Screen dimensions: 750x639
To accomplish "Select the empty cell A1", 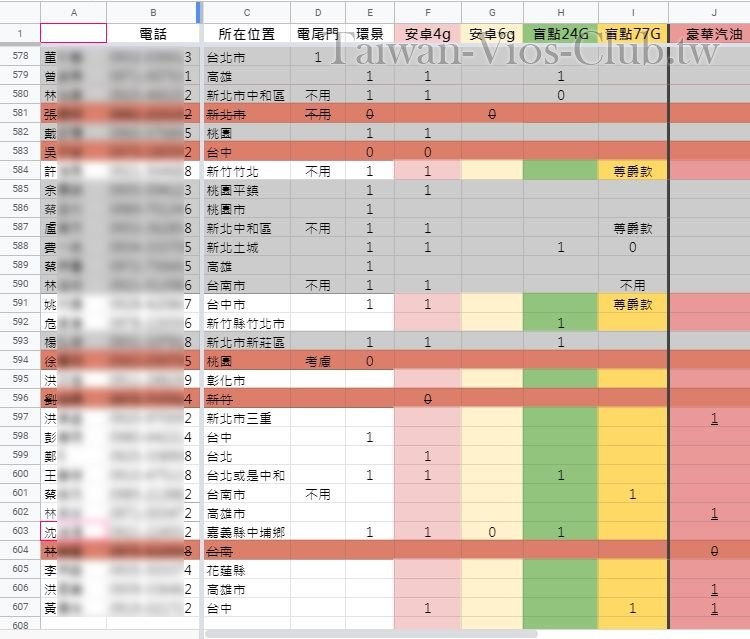I will pos(74,33).
